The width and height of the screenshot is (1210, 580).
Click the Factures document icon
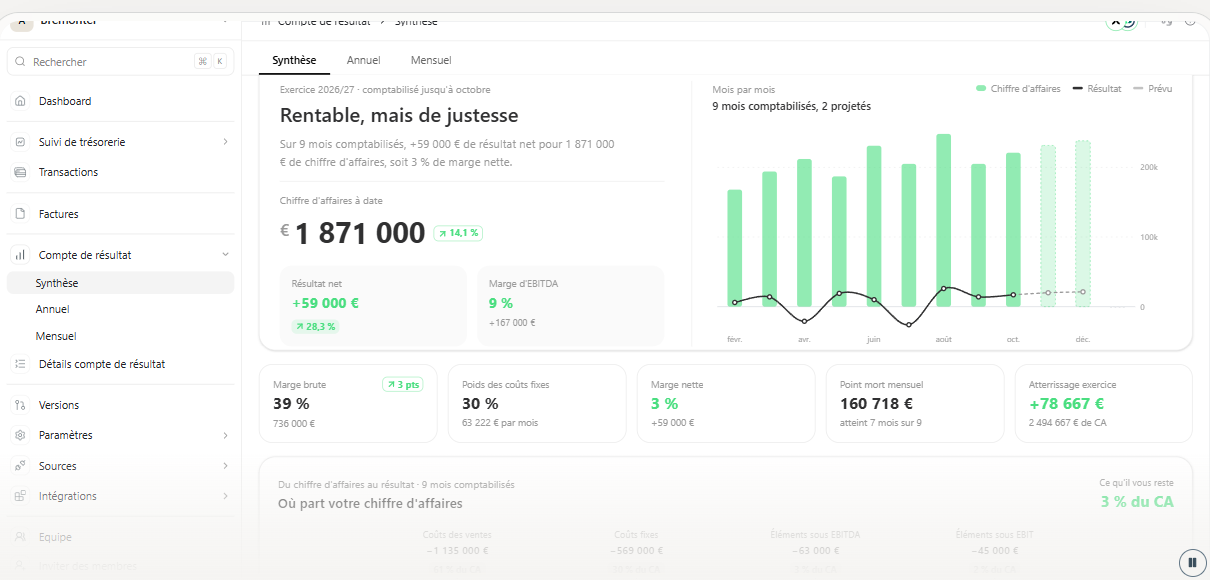(x=20, y=214)
